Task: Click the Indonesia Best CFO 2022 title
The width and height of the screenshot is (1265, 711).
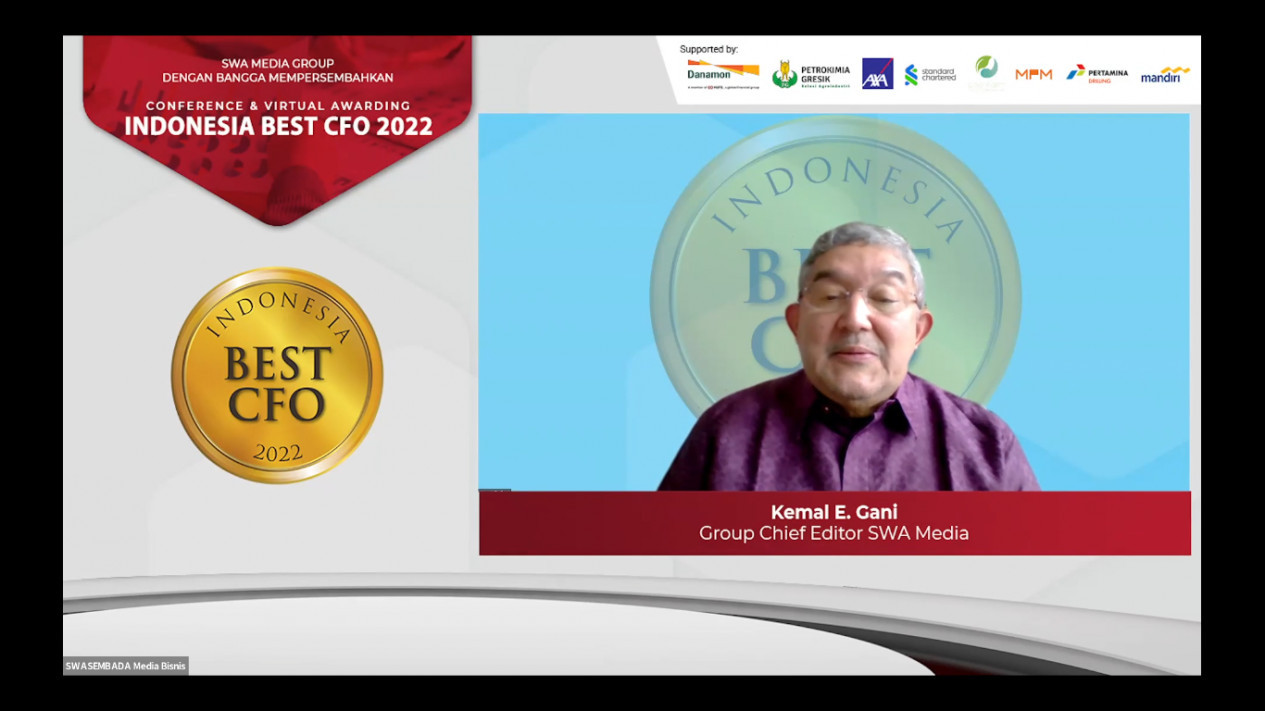Action: 278,127
